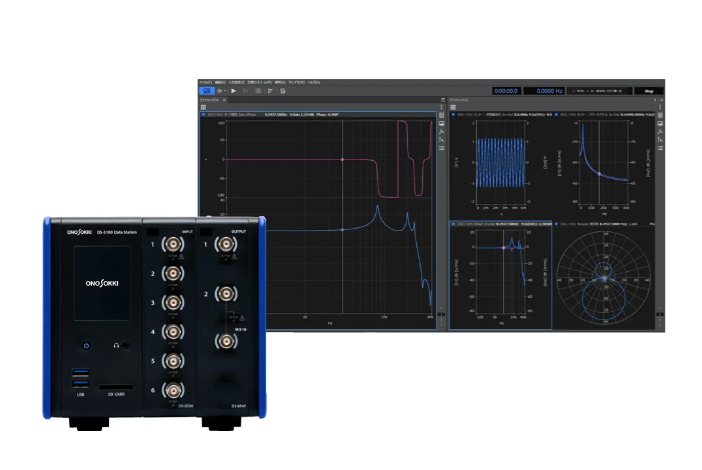
Task: Open the first menu in the menu bar
Action: [x=205, y=82]
